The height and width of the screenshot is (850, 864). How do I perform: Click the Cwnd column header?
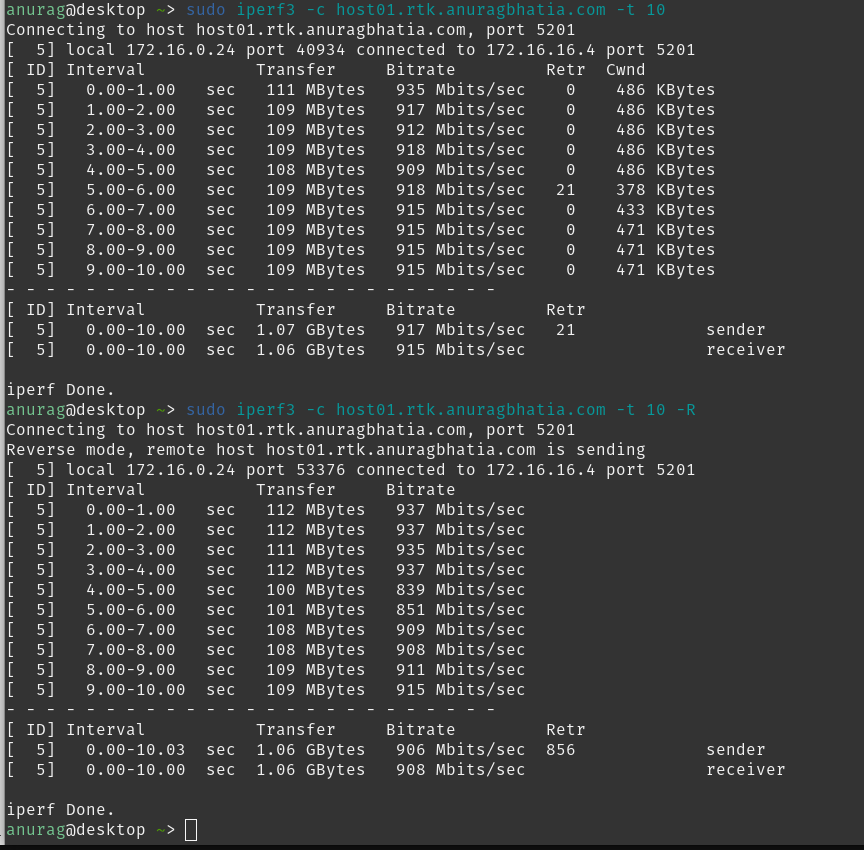click(625, 70)
